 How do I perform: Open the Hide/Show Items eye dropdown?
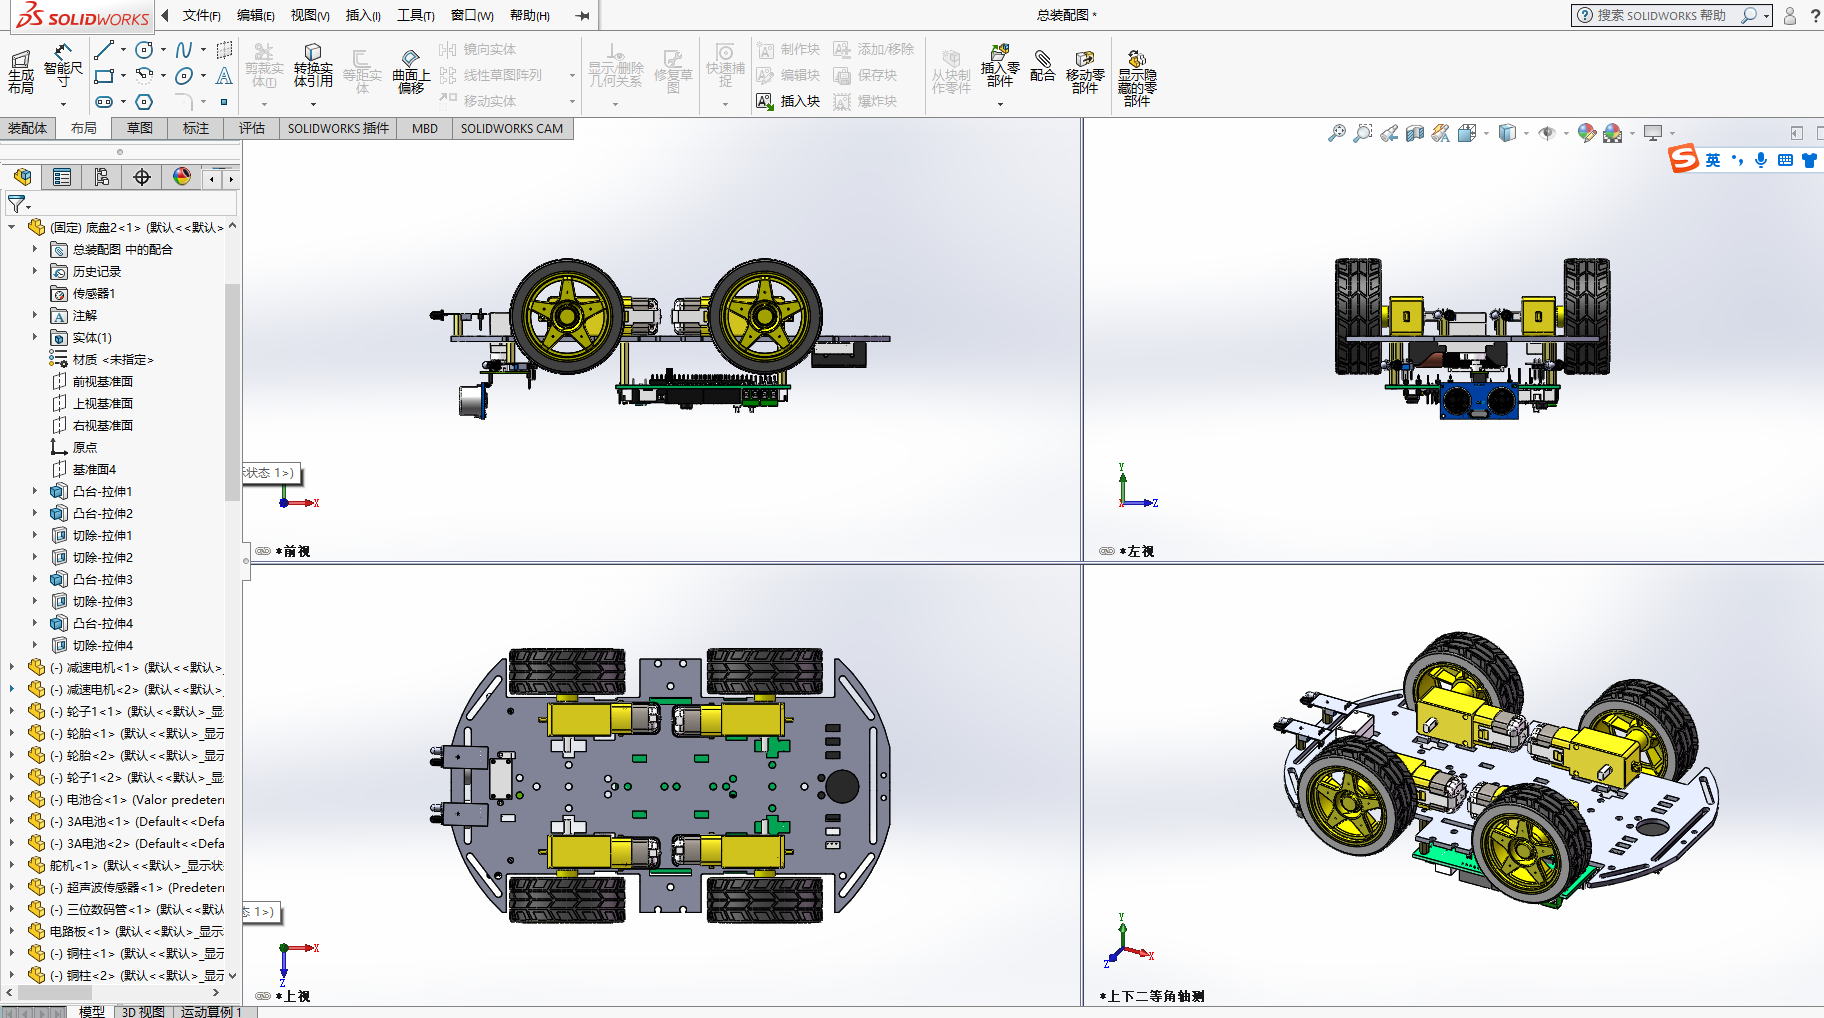(1566, 133)
